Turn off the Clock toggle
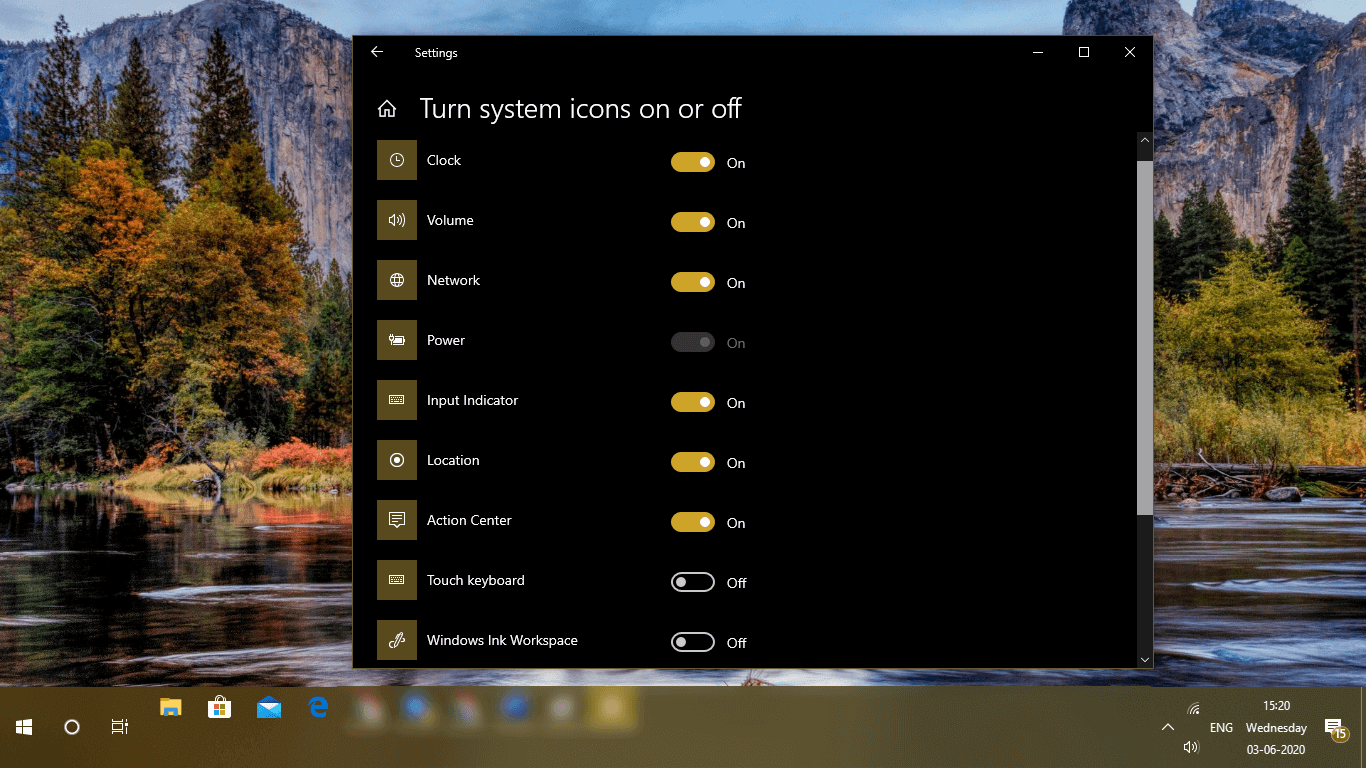 692,162
